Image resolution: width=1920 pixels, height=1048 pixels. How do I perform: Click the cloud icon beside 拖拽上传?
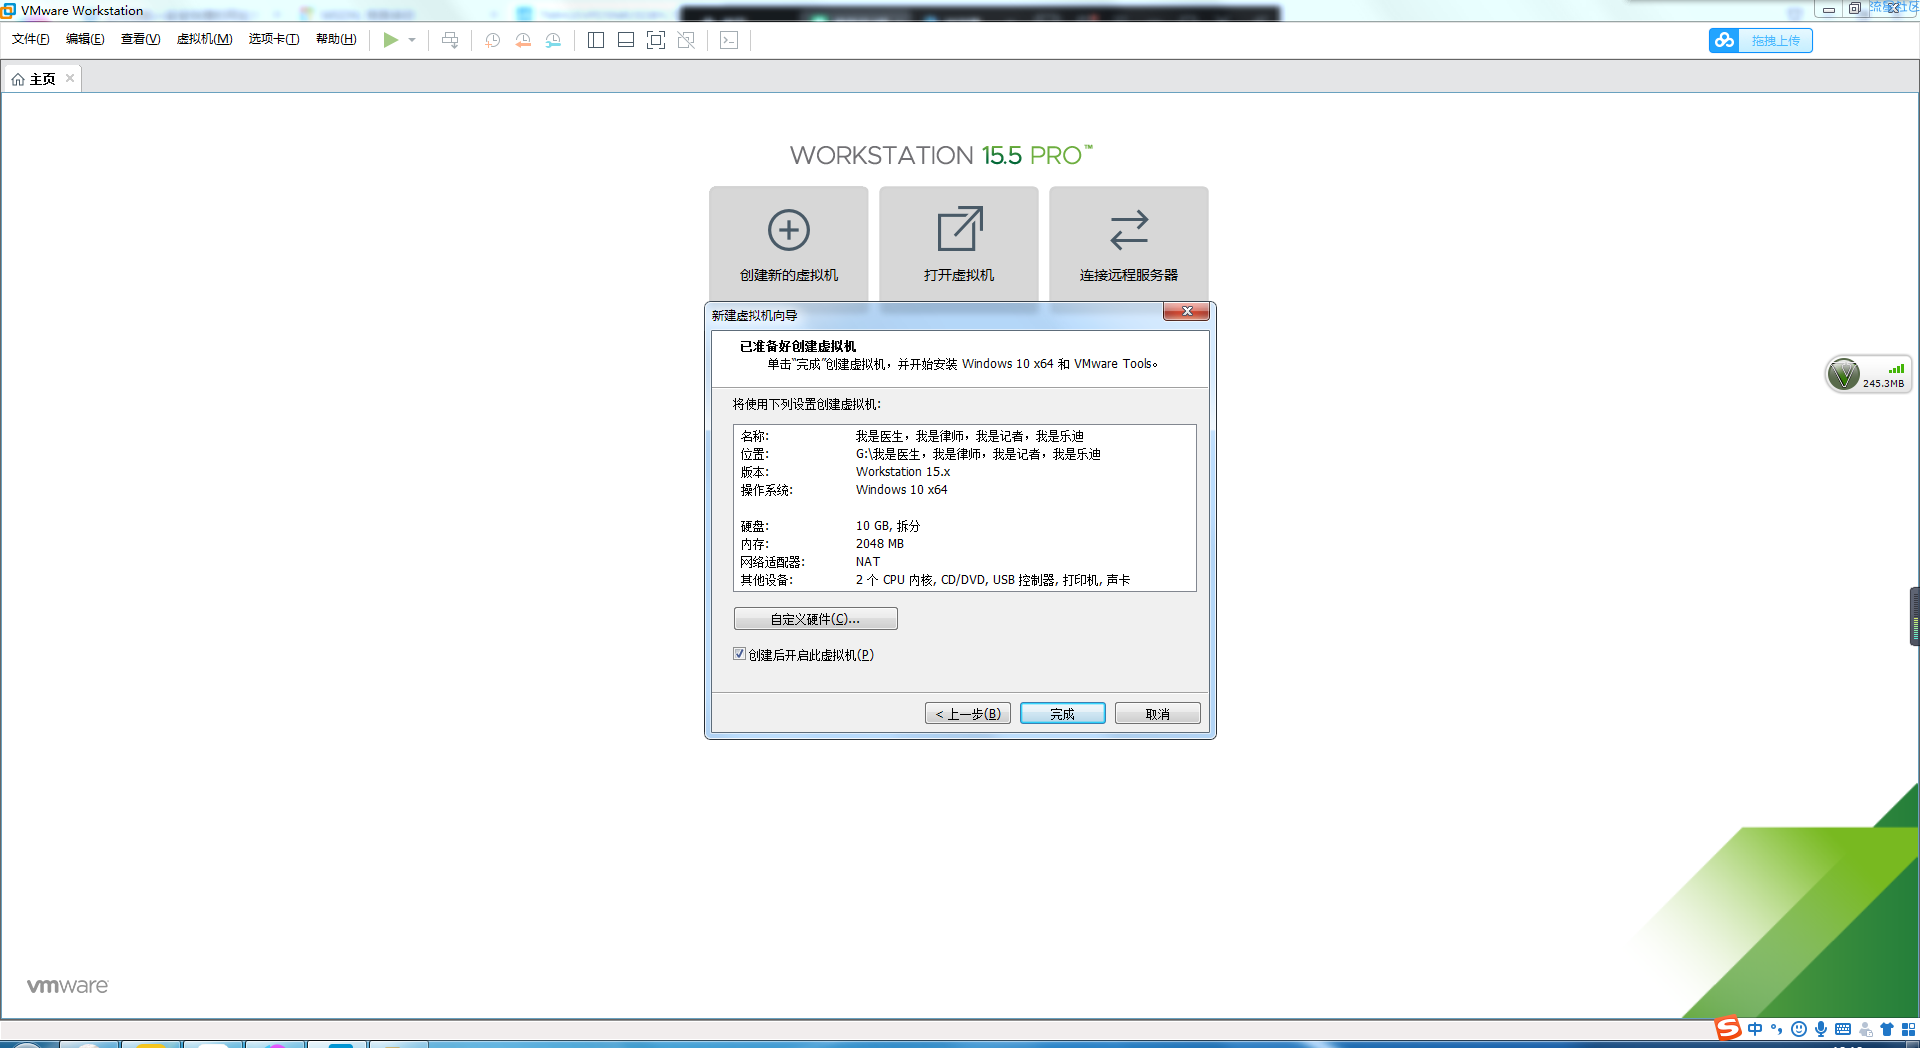(x=1724, y=40)
